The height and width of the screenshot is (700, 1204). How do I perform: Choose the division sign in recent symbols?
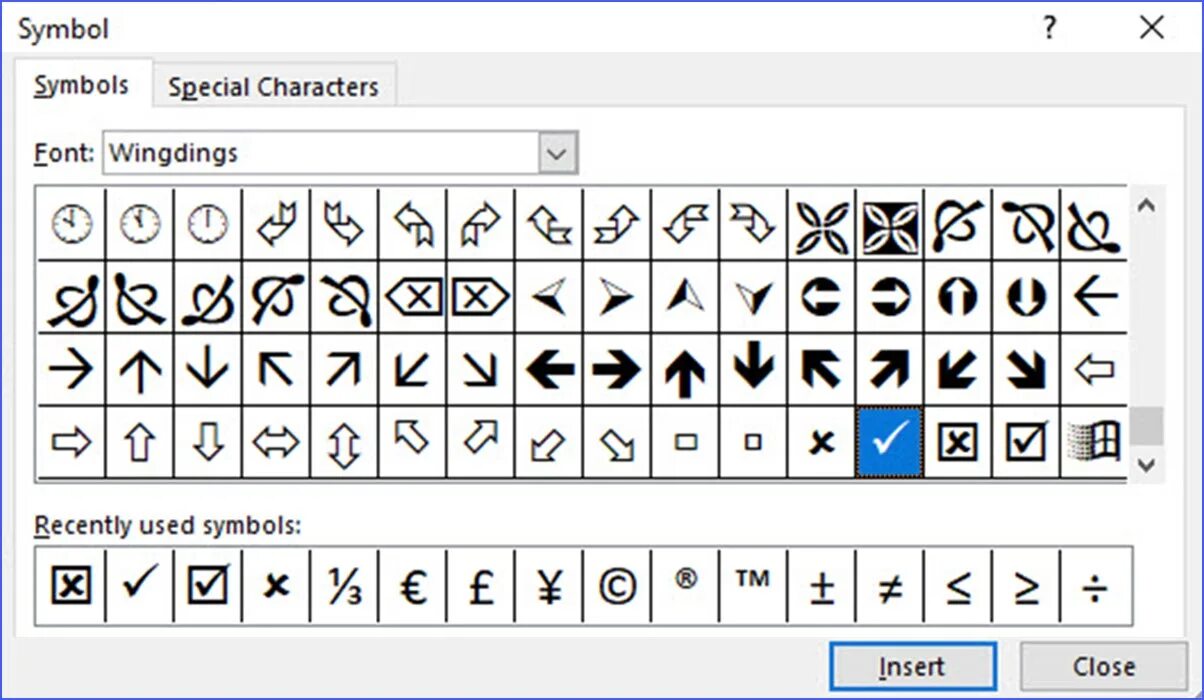1096,586
